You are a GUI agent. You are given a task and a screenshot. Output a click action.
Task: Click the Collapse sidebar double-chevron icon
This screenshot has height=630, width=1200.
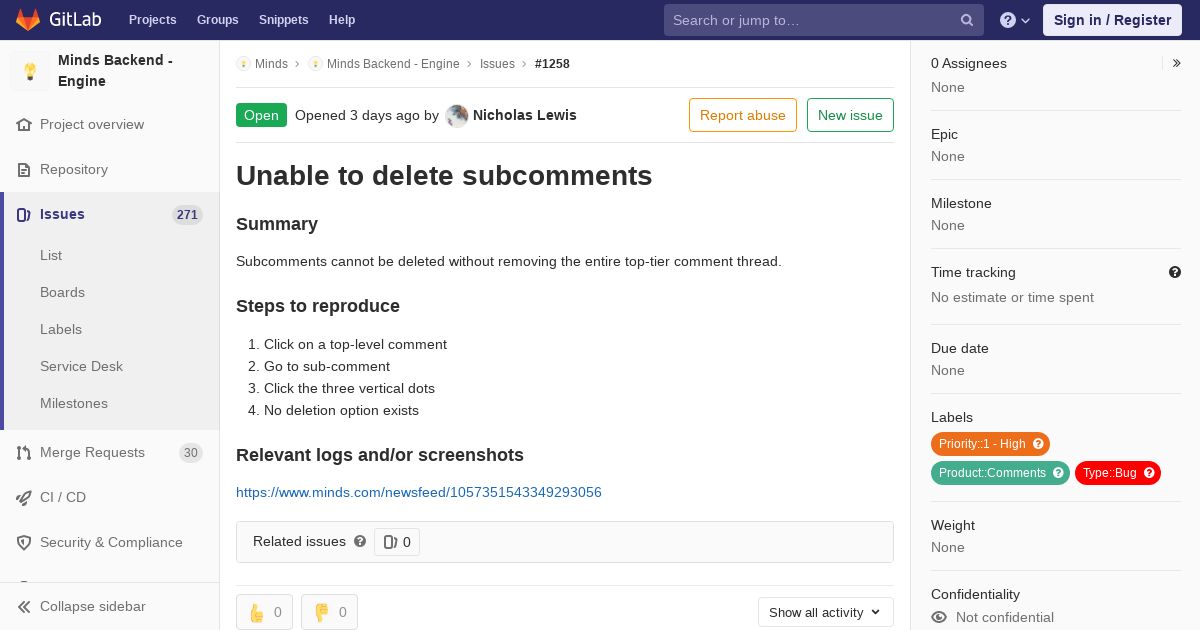(24, 607)
